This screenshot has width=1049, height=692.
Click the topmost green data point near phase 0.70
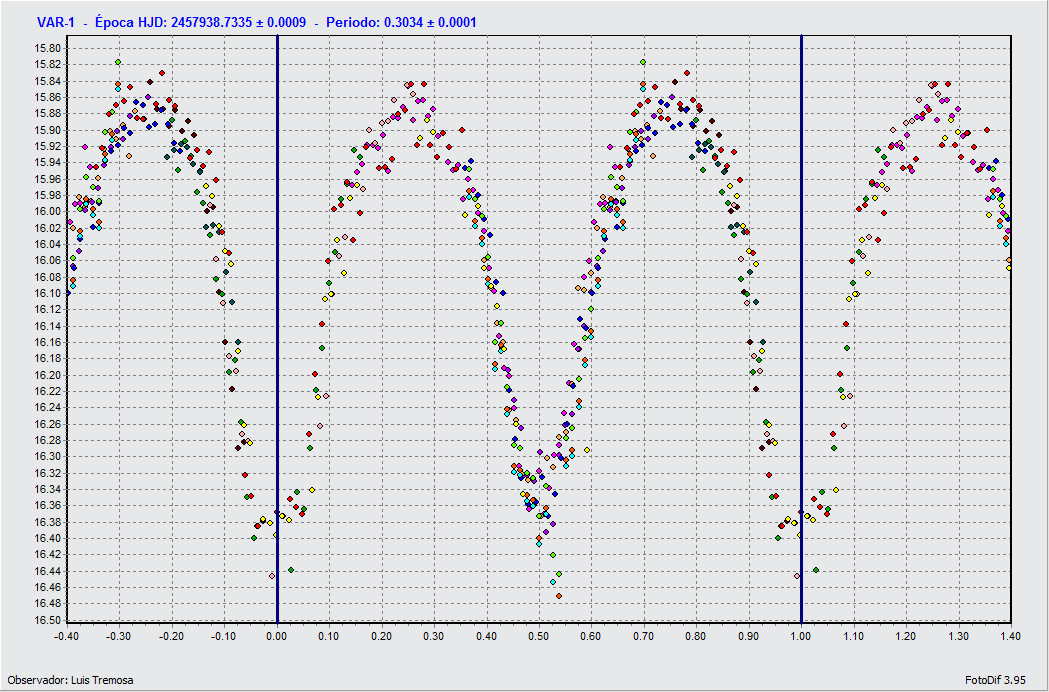(x=643, y=62)
